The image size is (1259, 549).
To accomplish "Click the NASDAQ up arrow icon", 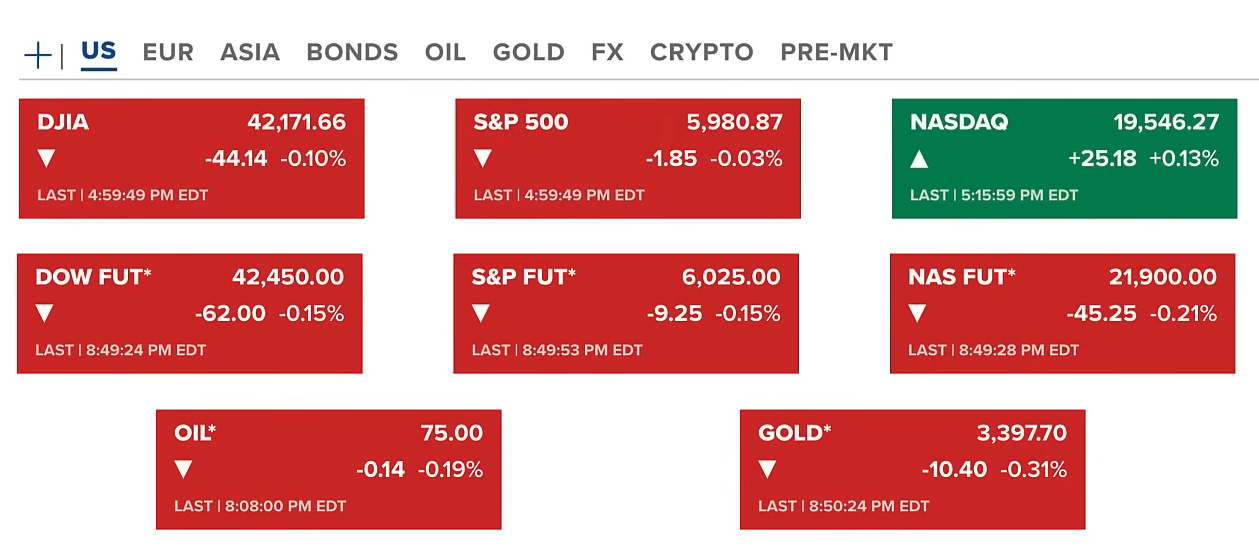I will pos(919,158).
